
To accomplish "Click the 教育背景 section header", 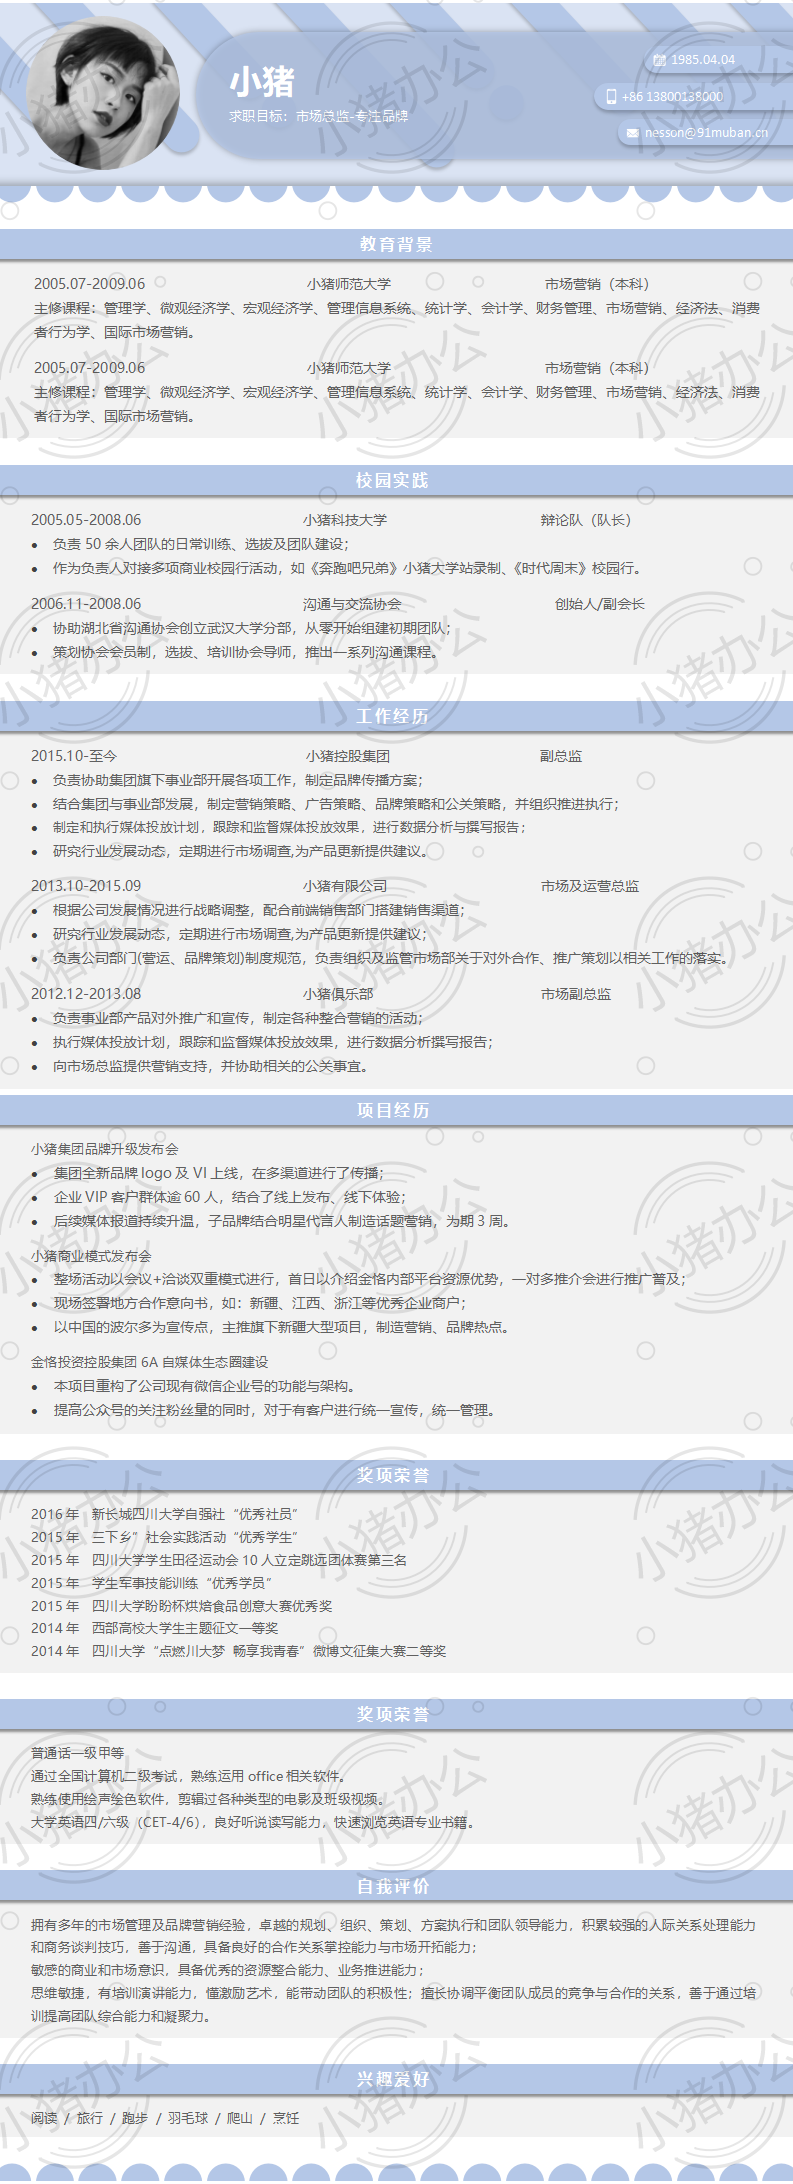I will coord(396,244).
